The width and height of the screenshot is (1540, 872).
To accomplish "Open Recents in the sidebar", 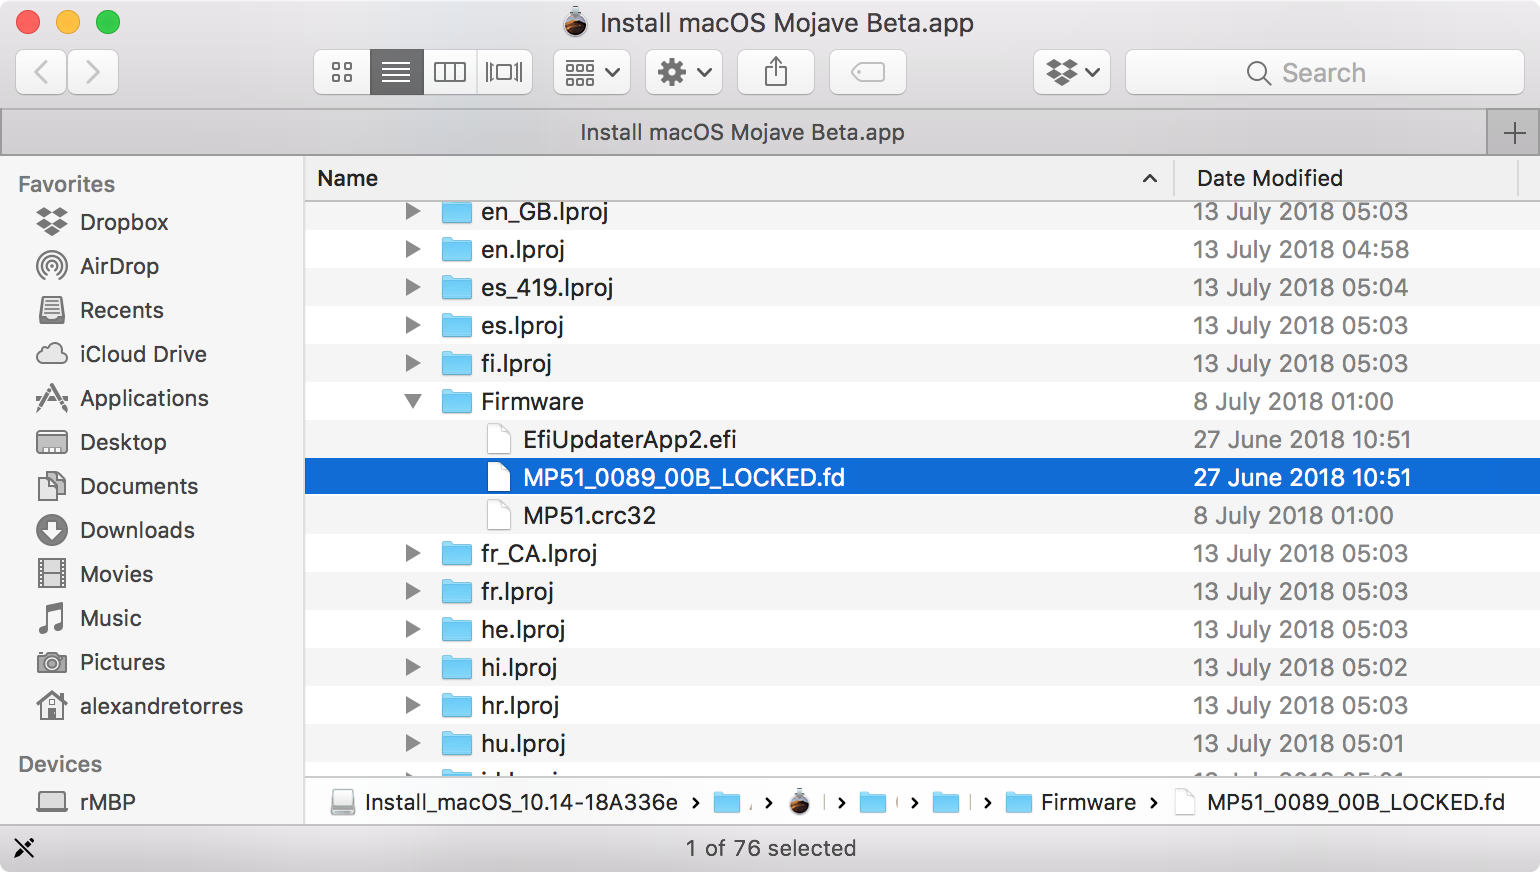I will pyautogui.click(x=100, y=310).
